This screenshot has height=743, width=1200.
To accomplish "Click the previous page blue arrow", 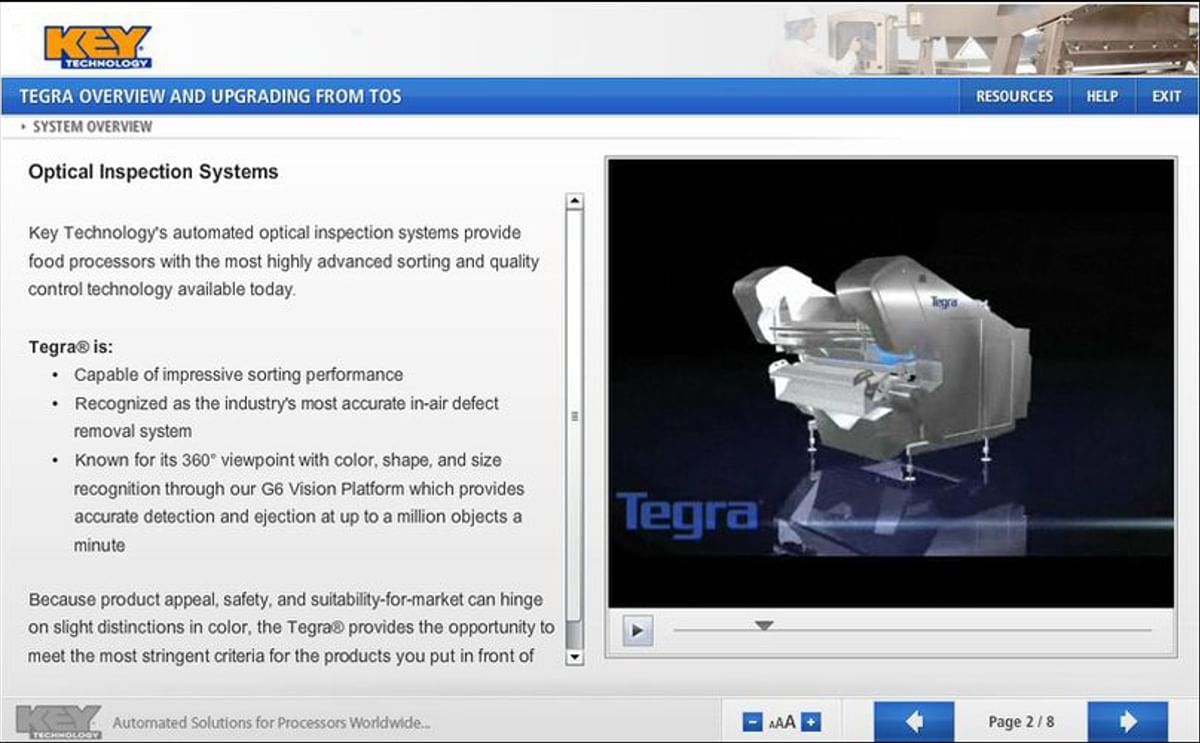I will 913,720.
